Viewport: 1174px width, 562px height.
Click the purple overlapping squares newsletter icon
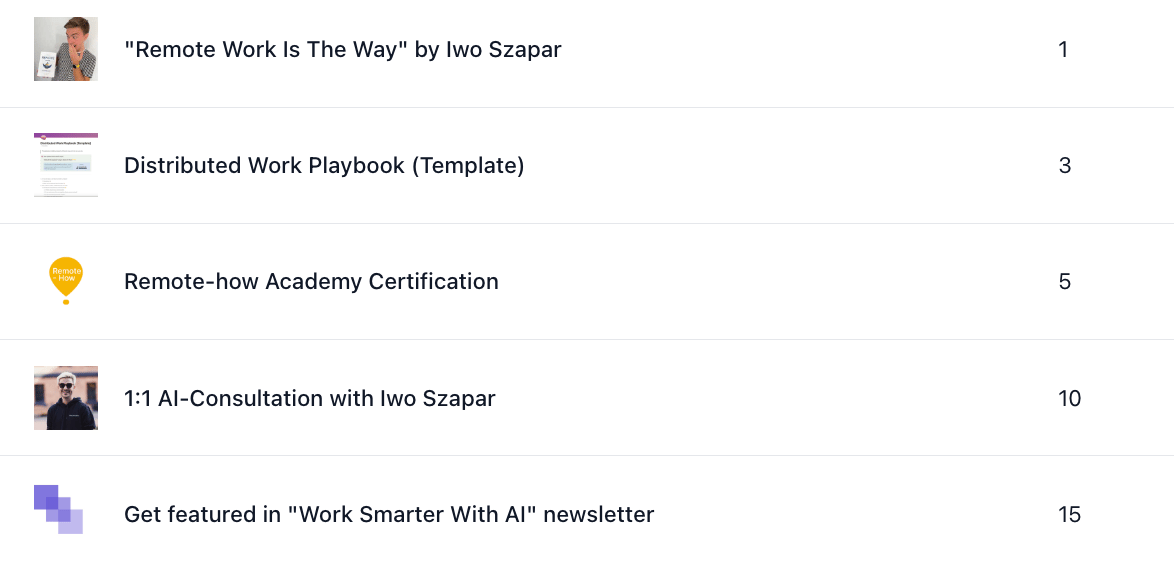pos(58,510)
